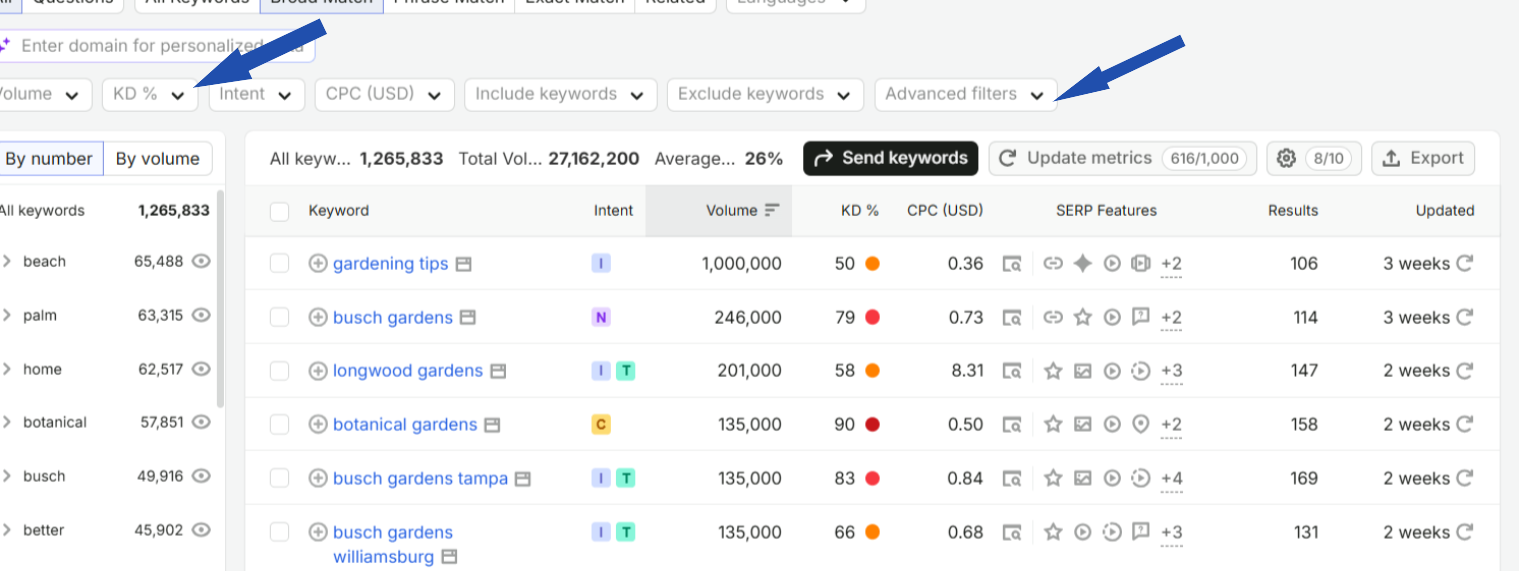The height and width of the screenshot is (571, 1519).
Task: Expand the beach keyword group chevron
Action: (7, 261)
